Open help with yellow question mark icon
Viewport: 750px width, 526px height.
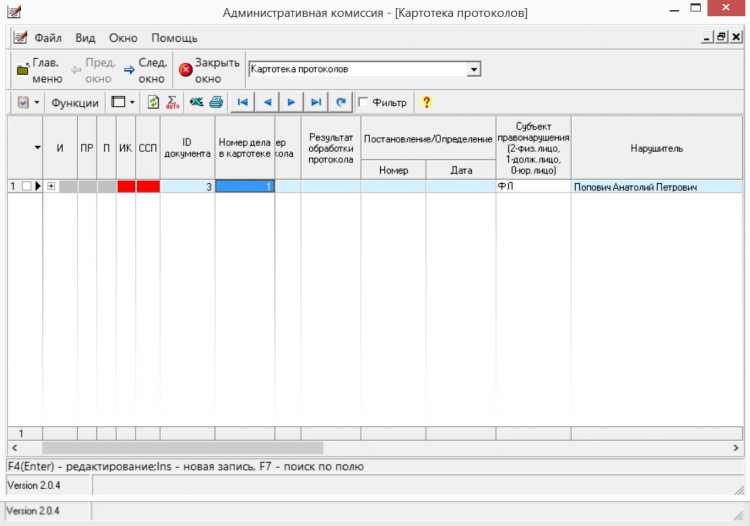tap(426, 102)
